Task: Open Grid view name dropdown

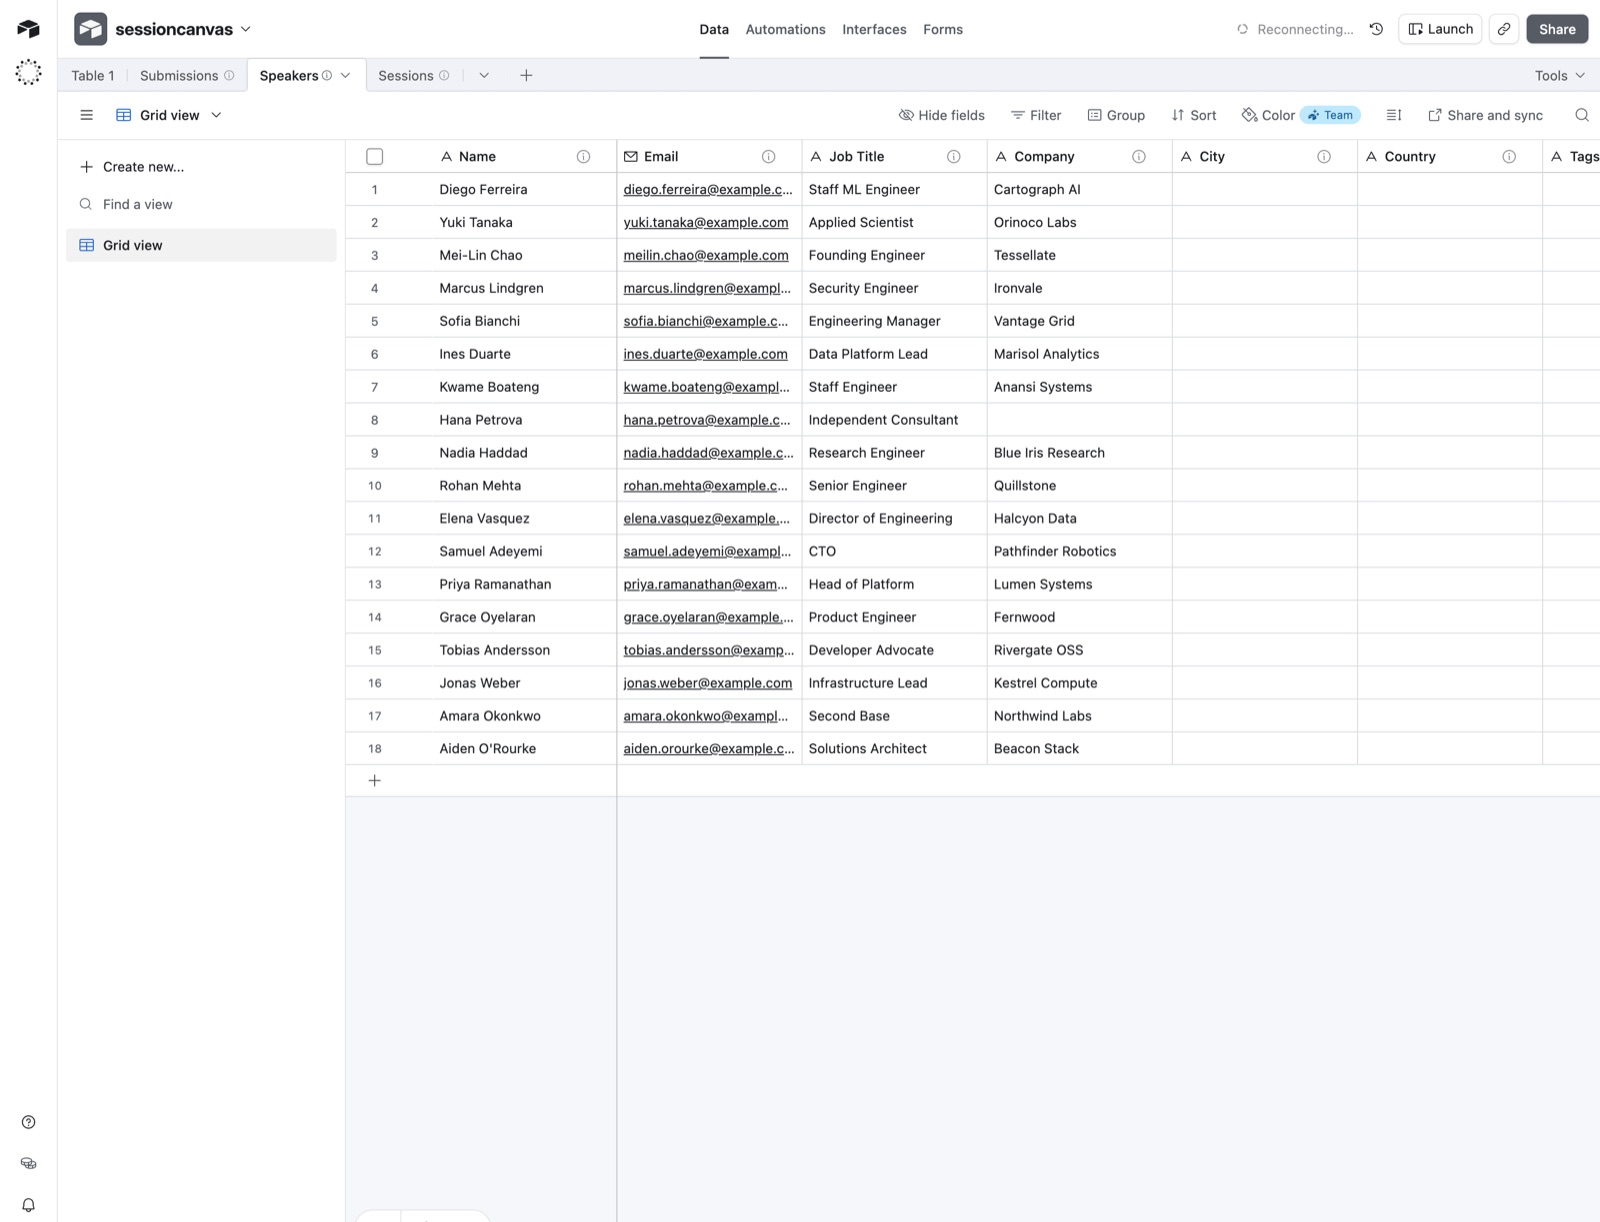Action: [169, 115]
